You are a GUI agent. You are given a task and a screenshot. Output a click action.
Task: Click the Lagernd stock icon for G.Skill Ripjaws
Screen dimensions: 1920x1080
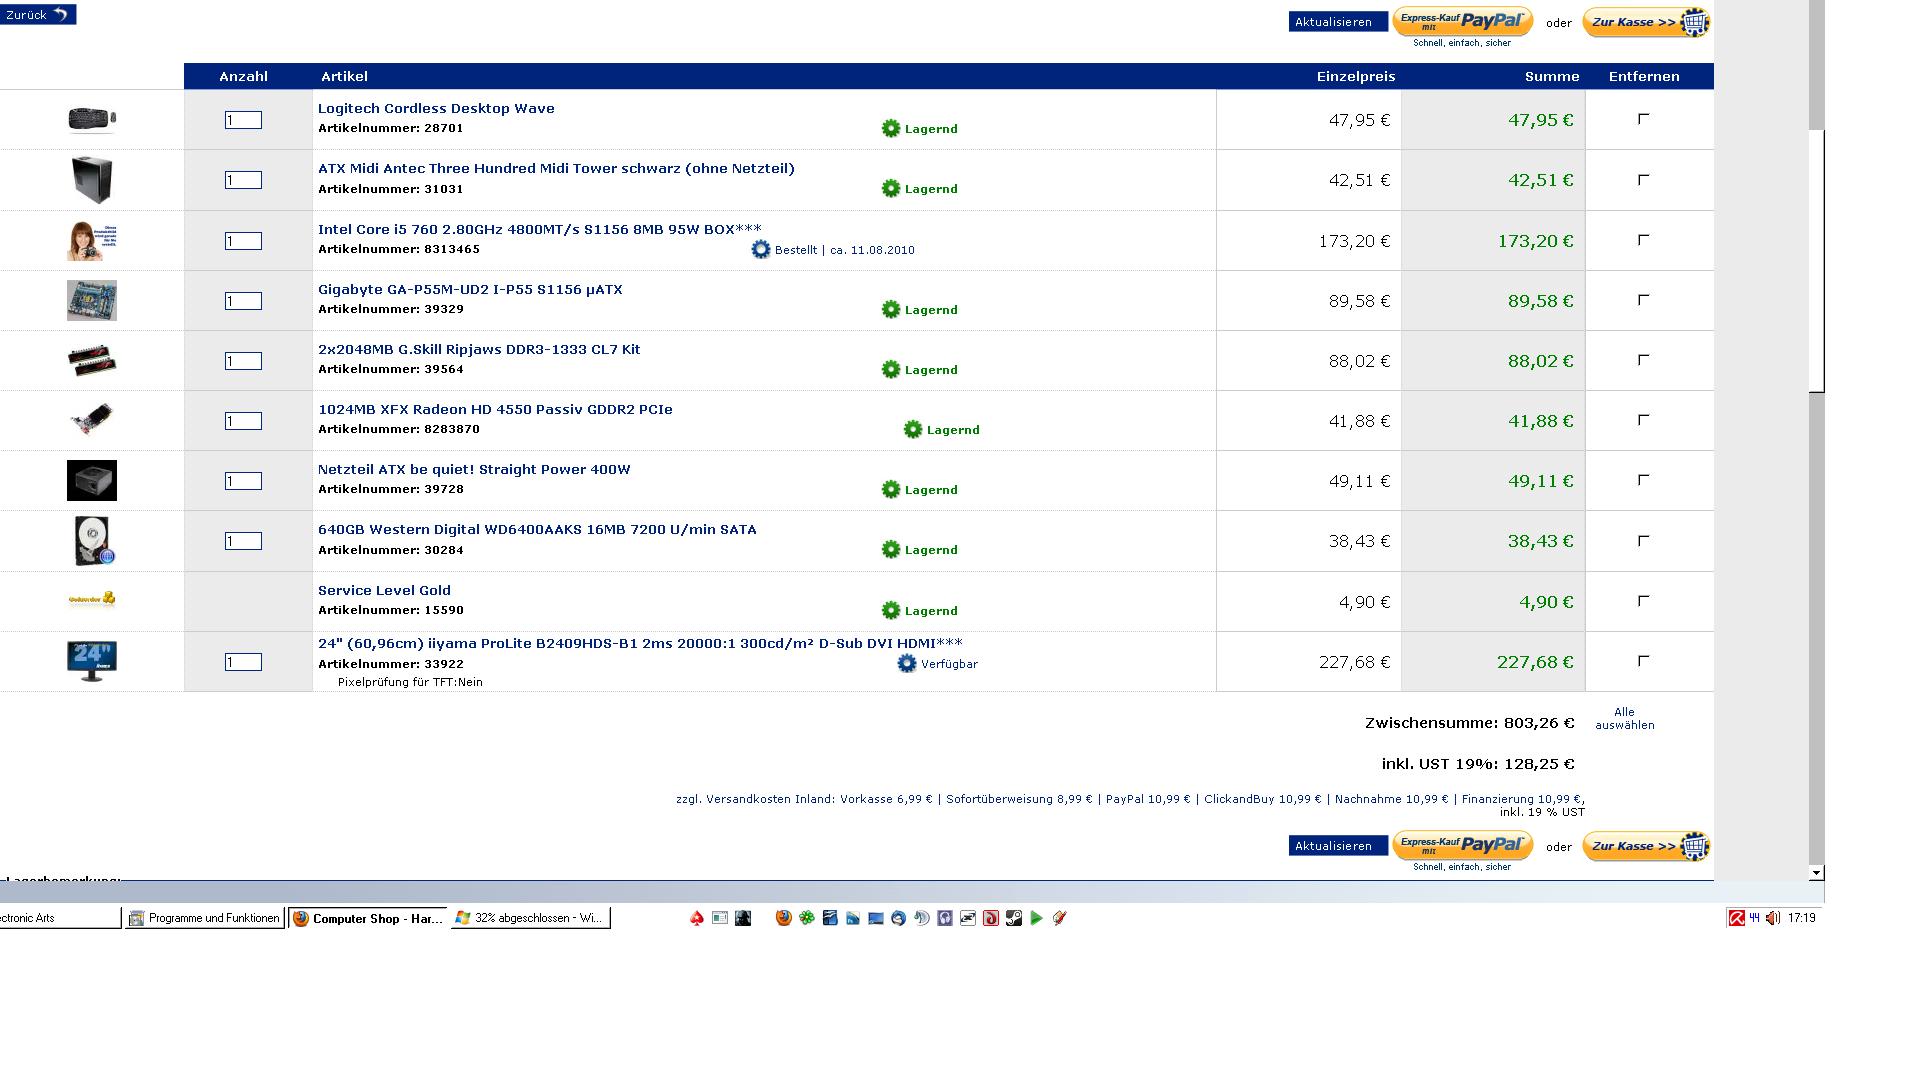coord(891,369)
